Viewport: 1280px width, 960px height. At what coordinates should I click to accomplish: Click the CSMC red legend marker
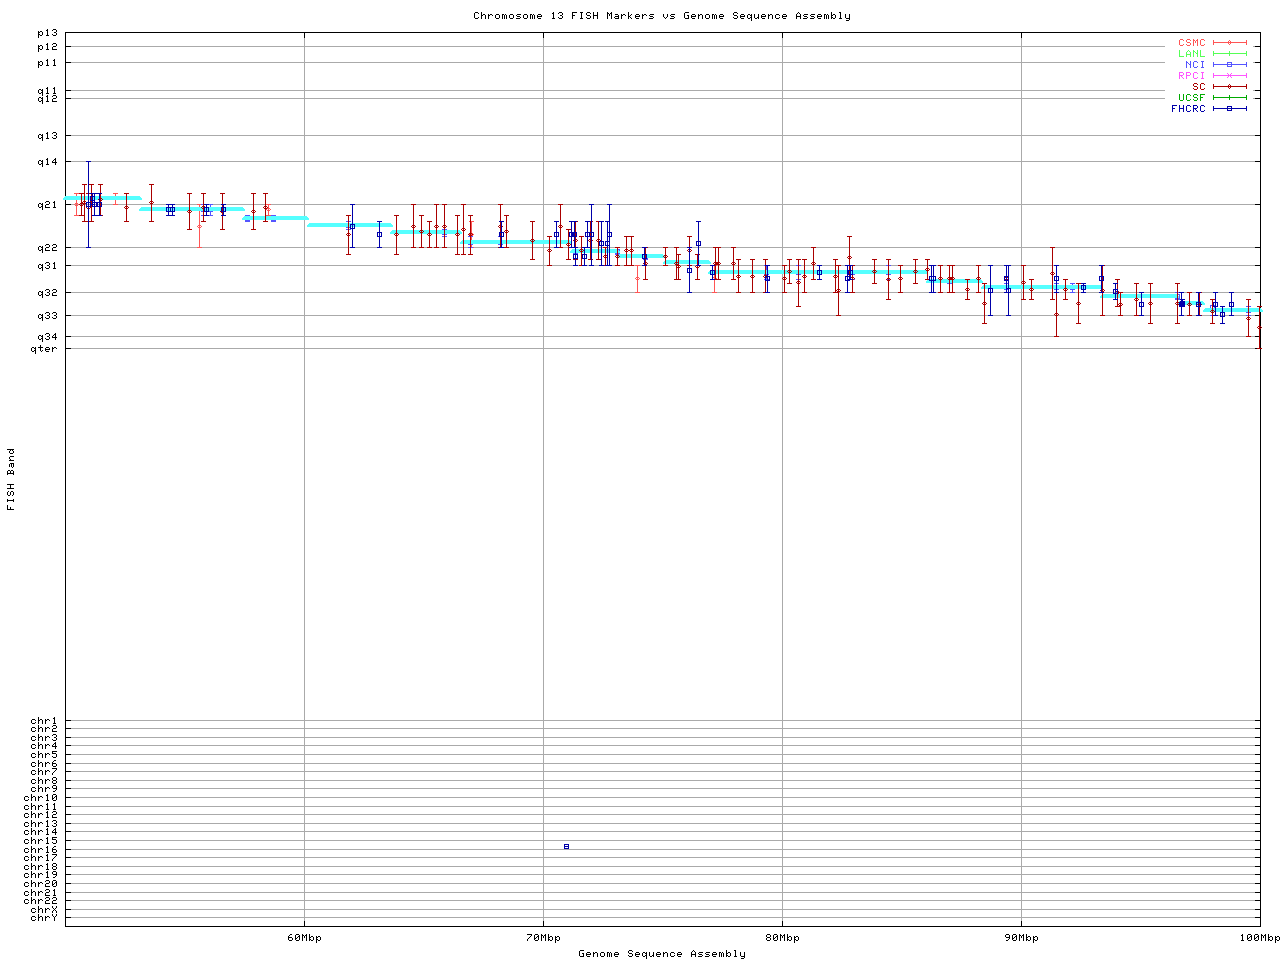tap(1229, 43)
